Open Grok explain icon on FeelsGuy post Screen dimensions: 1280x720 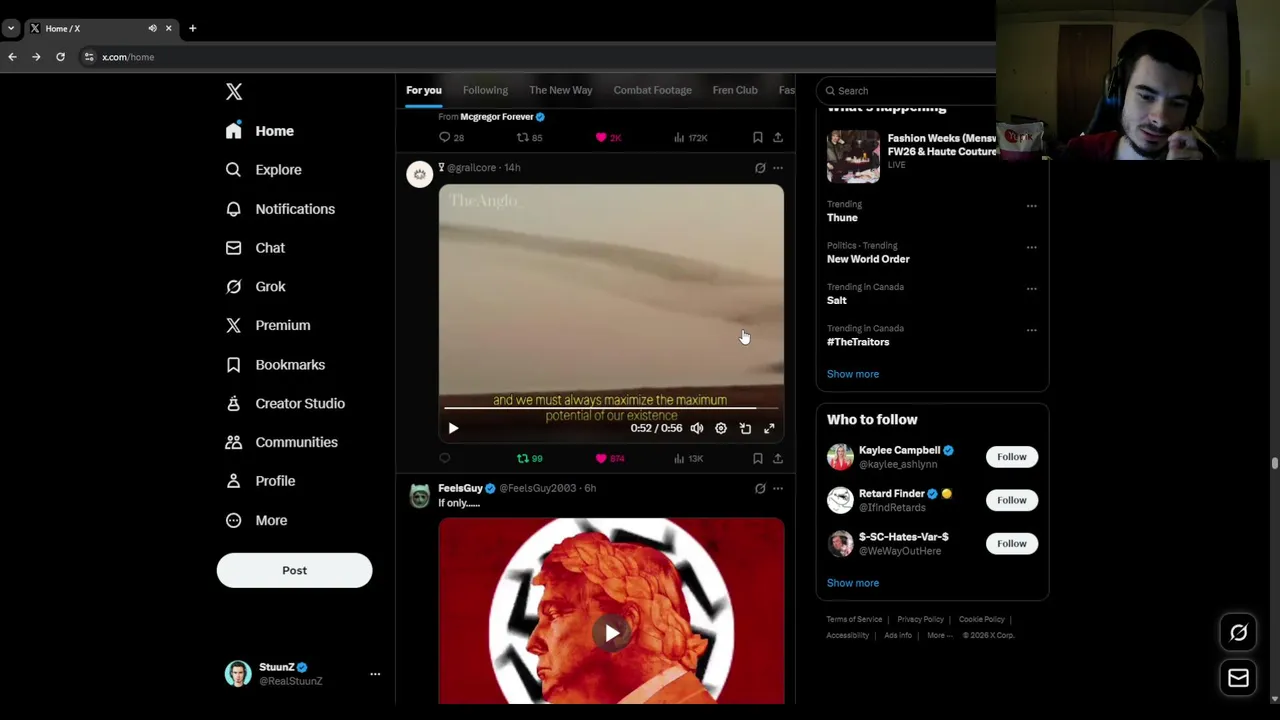[760, 489]
